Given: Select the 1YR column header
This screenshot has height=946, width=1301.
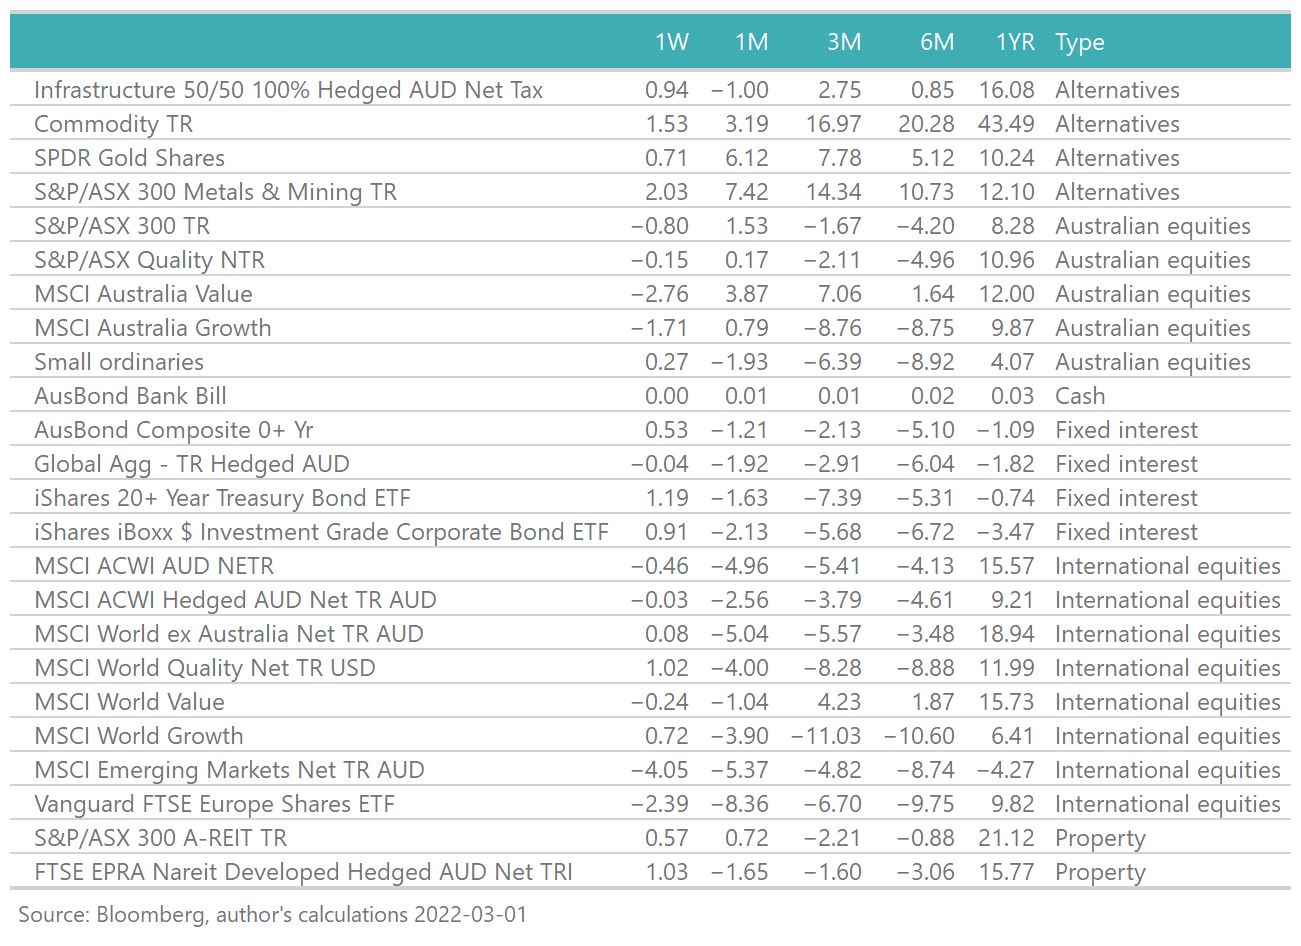Looking at the screenshot, I should click(1015, 42).
